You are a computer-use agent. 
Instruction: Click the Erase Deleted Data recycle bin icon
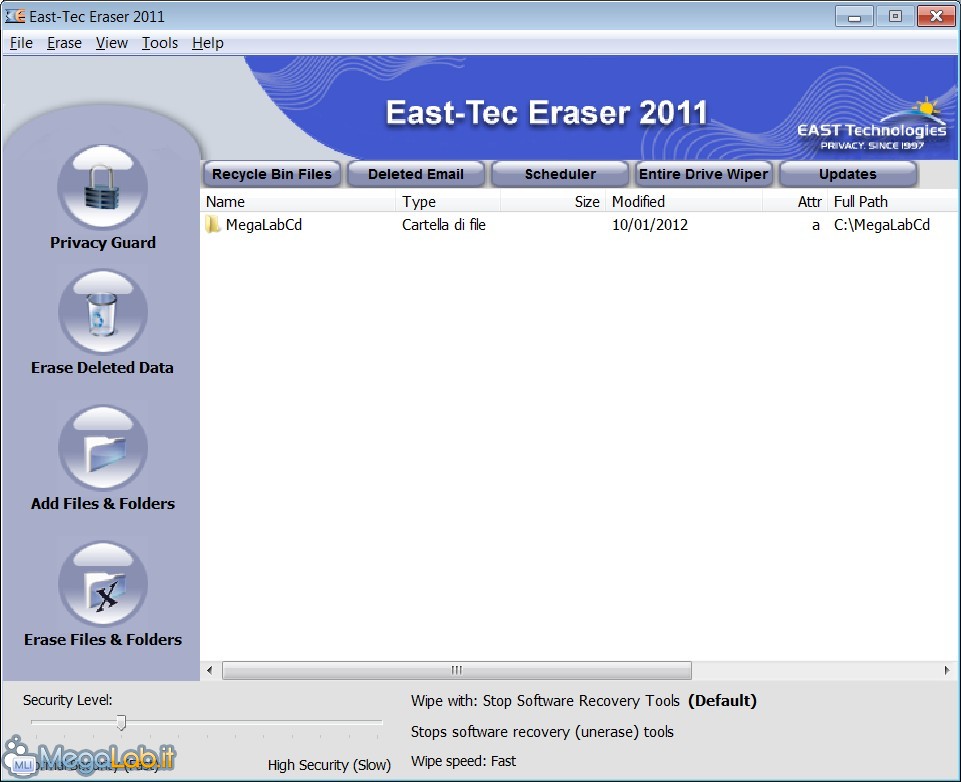(x=102, y=312)
